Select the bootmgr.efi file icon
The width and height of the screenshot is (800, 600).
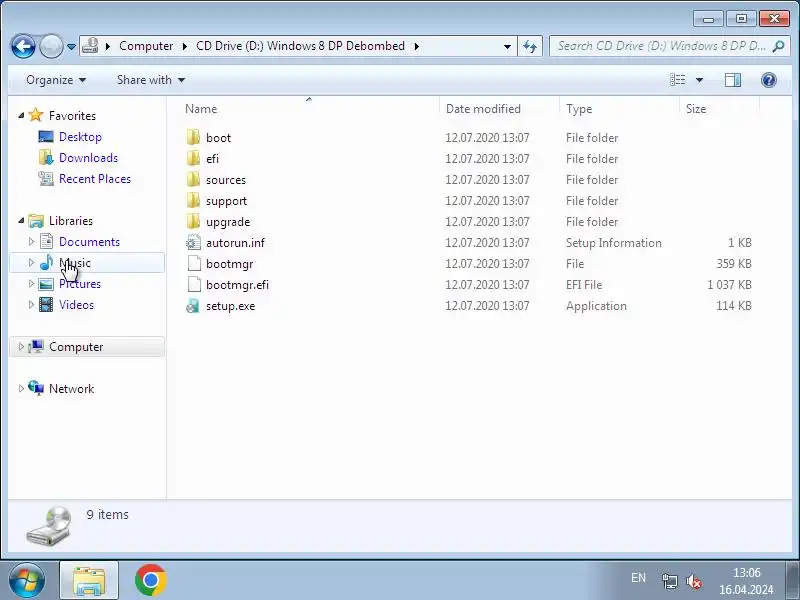[x=194, y=284]
